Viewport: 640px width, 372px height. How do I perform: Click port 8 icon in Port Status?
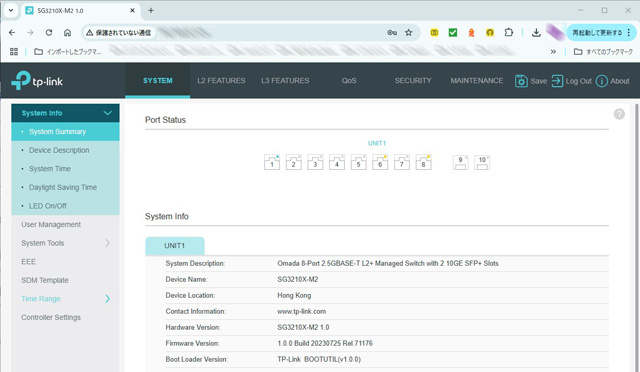coord(423,162)
